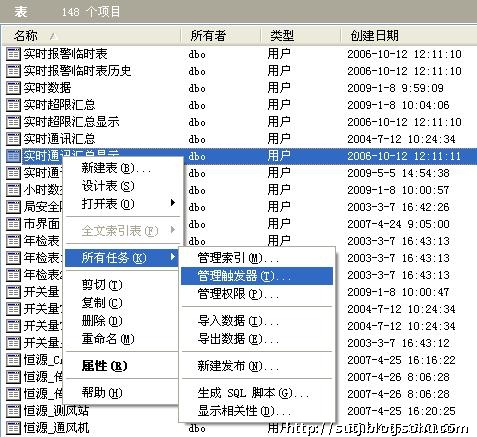Click table icon on 2009-5-5 14:54:38 row
Screen dimensions: 477x437
pyautogui.click(x=13, y=173)
